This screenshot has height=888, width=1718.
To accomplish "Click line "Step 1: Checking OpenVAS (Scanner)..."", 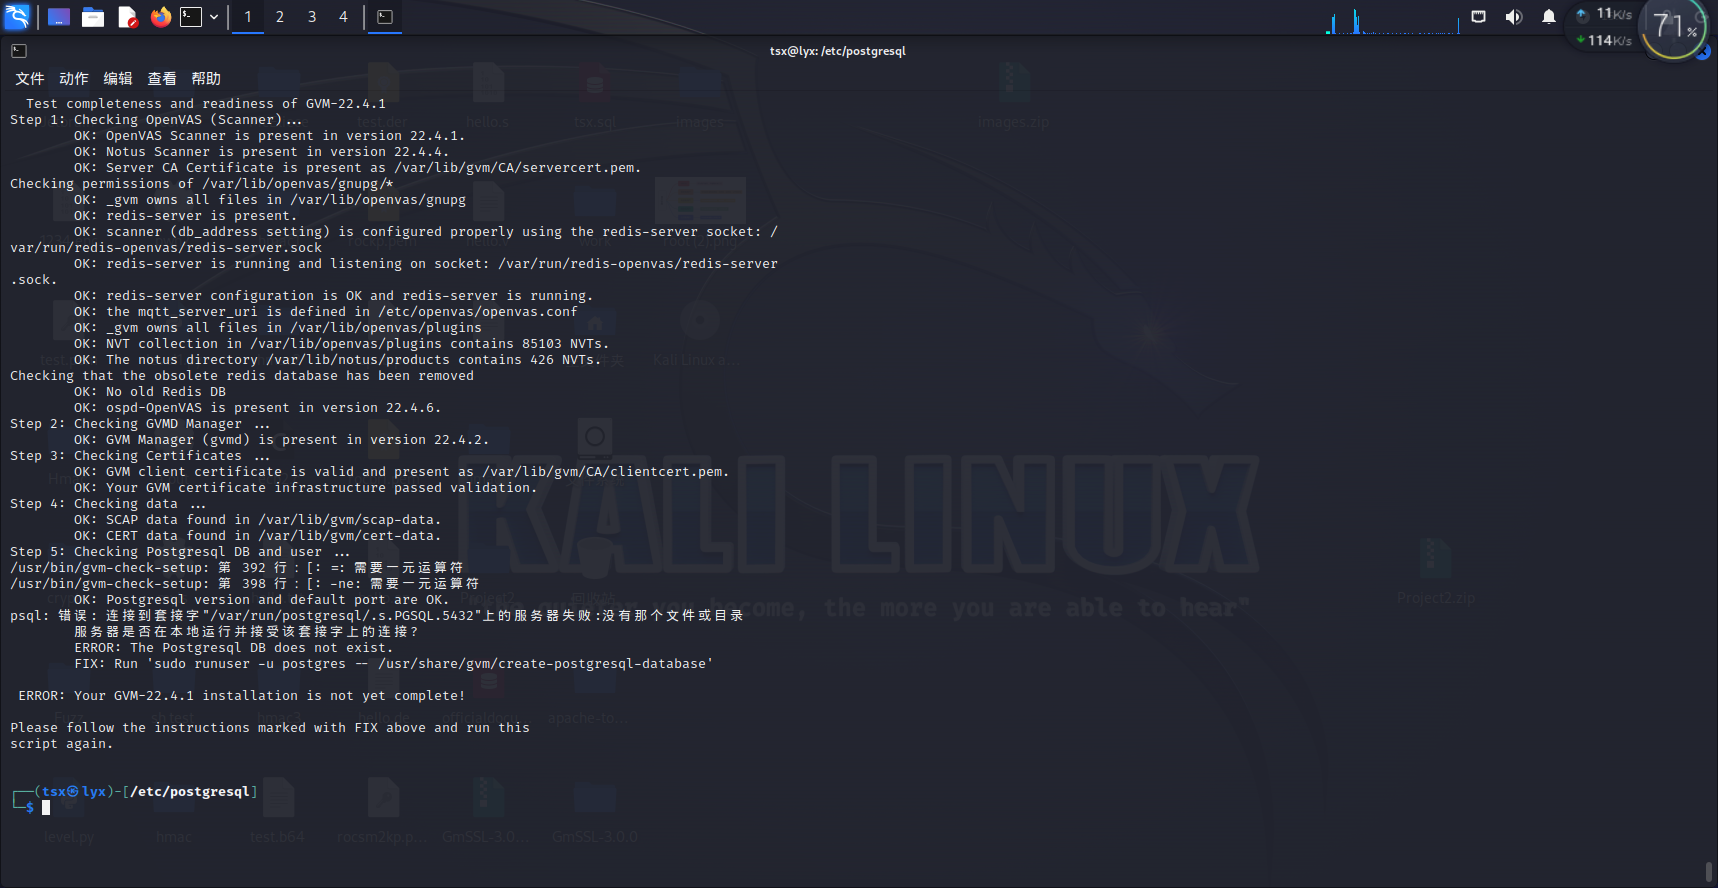I will point(156,120).
